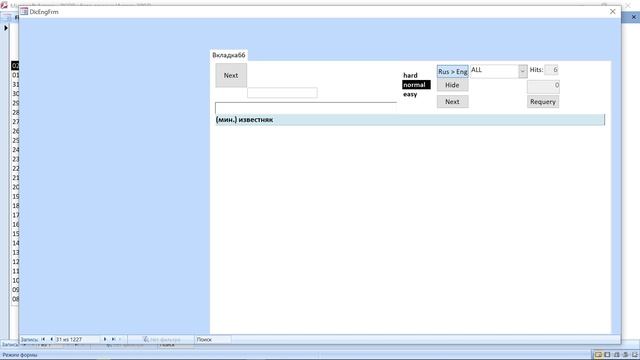Click the Hide button
Screen dimensions: 640x360
[x=452, y=85]
